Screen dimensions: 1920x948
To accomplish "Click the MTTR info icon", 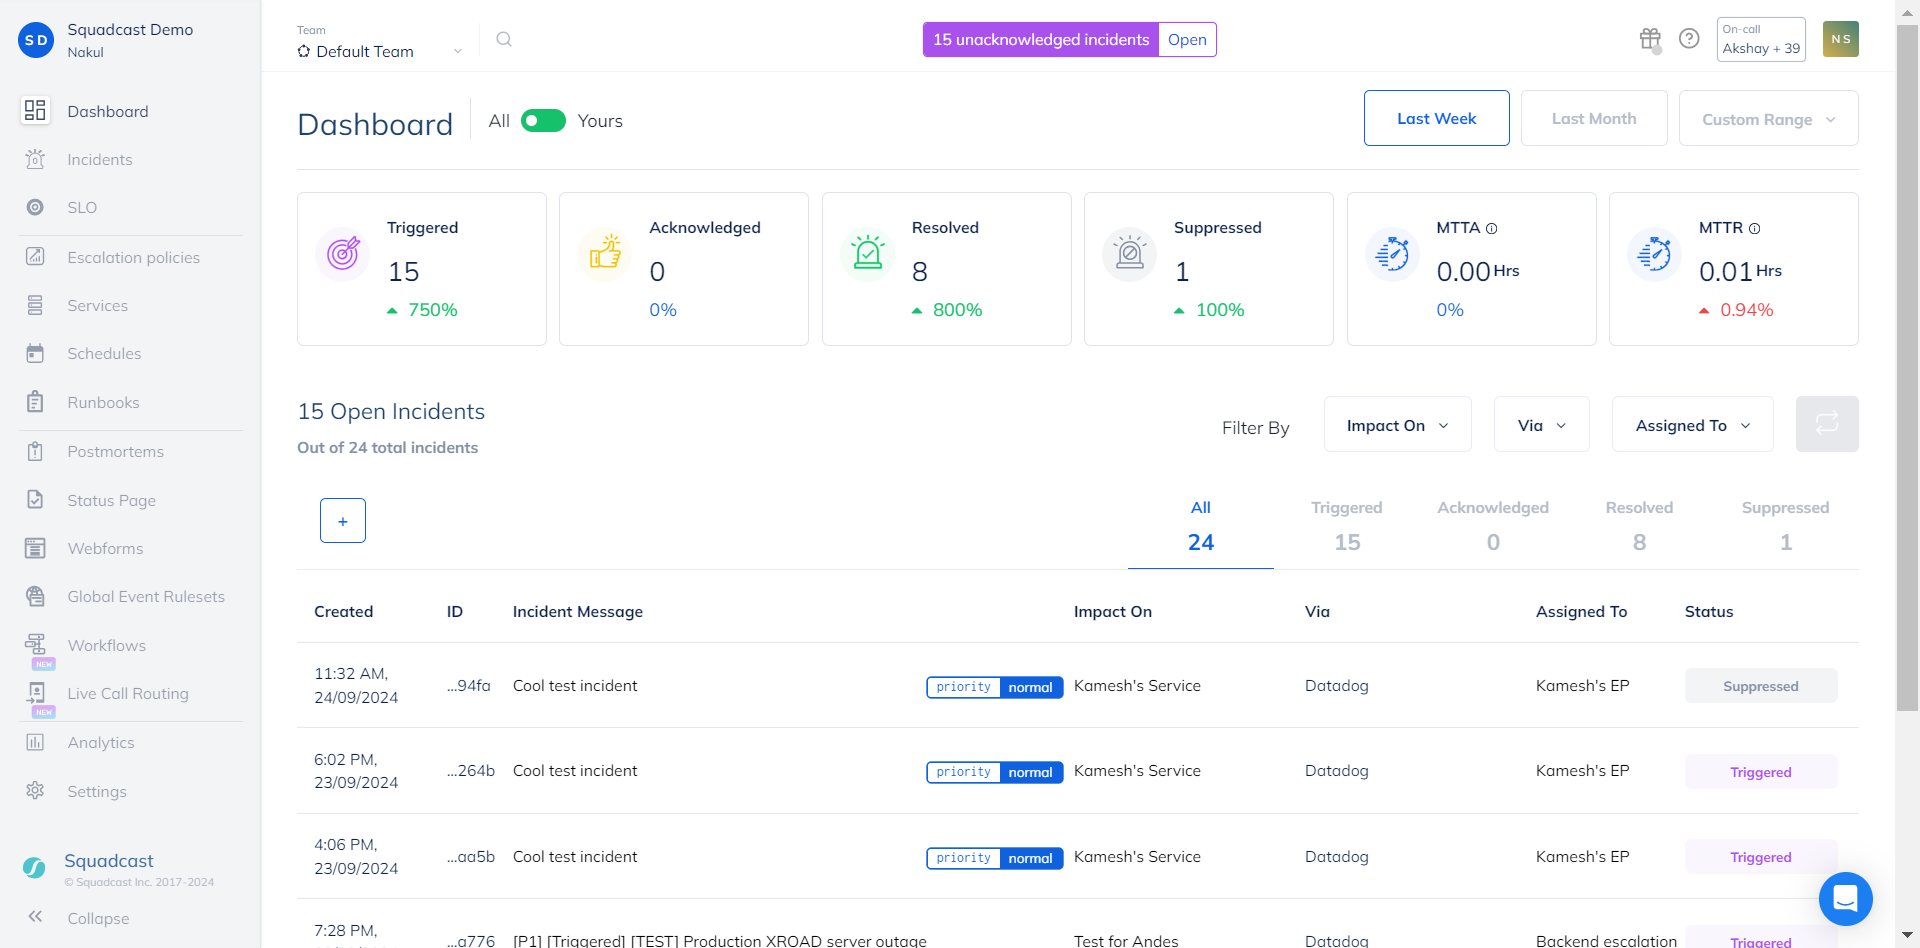I will 1755,229.
